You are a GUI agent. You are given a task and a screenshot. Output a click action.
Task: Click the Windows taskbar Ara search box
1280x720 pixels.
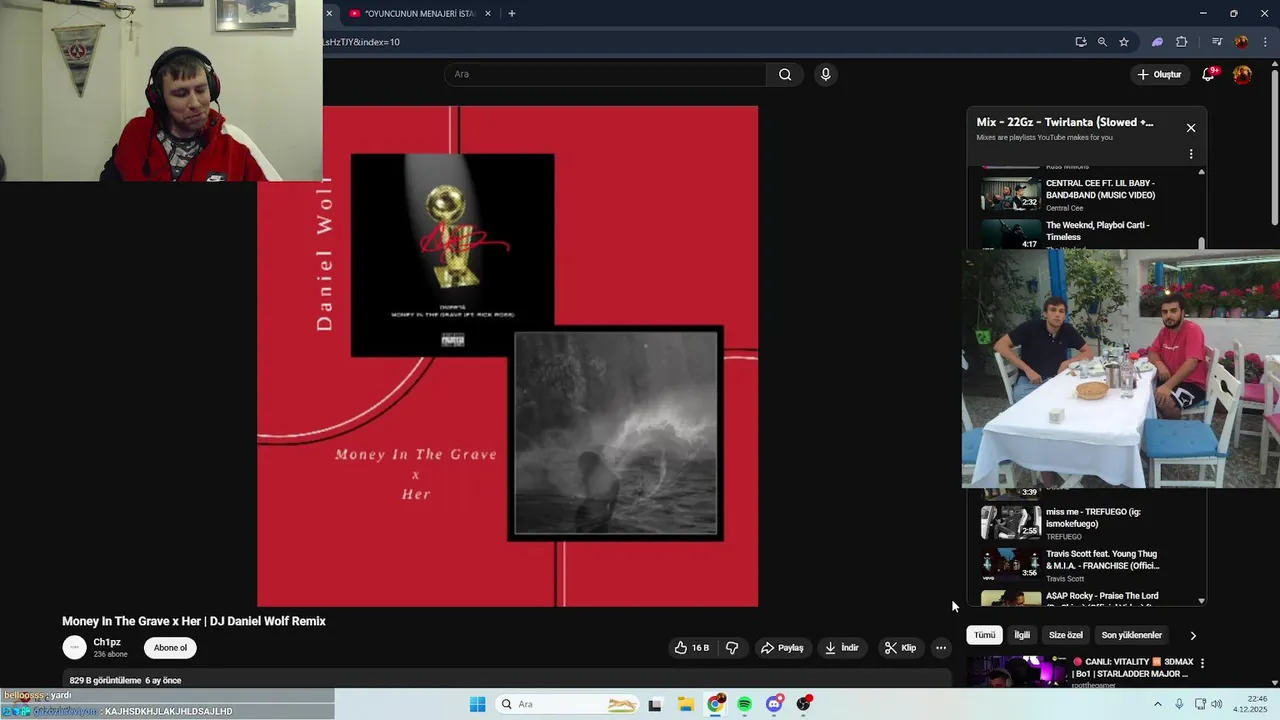point(567,704)
